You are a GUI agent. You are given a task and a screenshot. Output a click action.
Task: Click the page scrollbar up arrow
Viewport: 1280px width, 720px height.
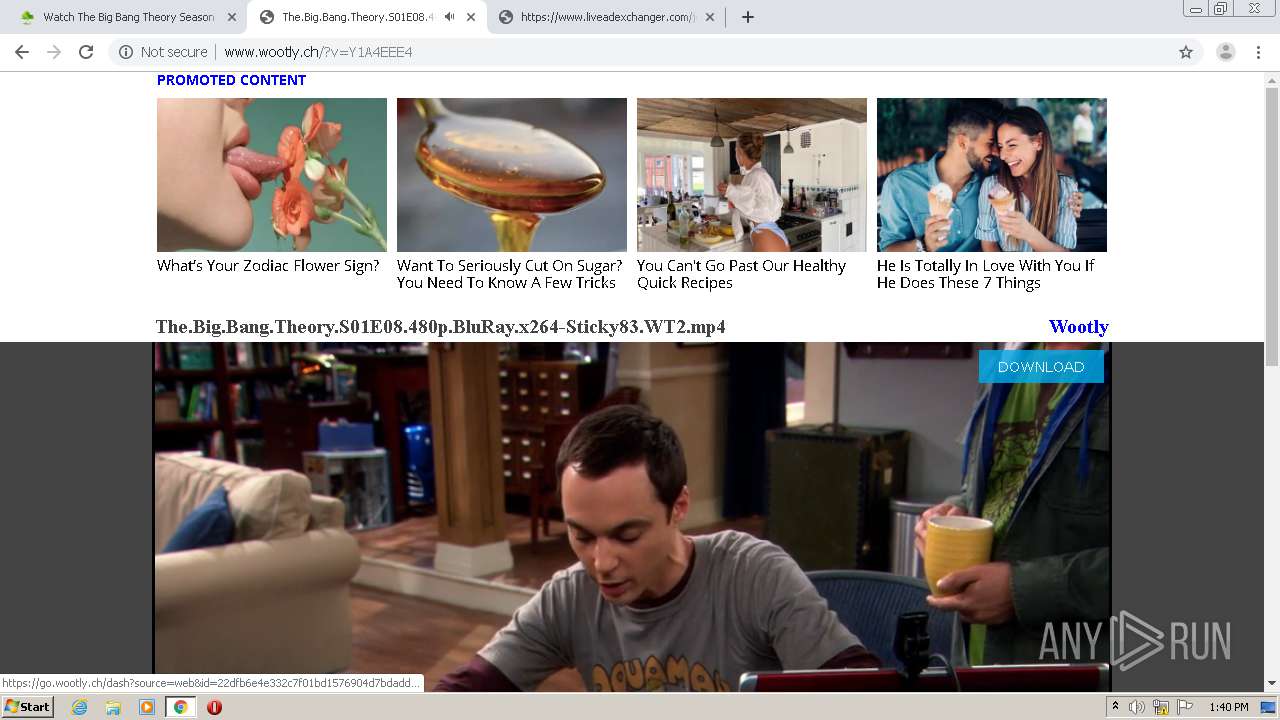tap(1272, 79)
